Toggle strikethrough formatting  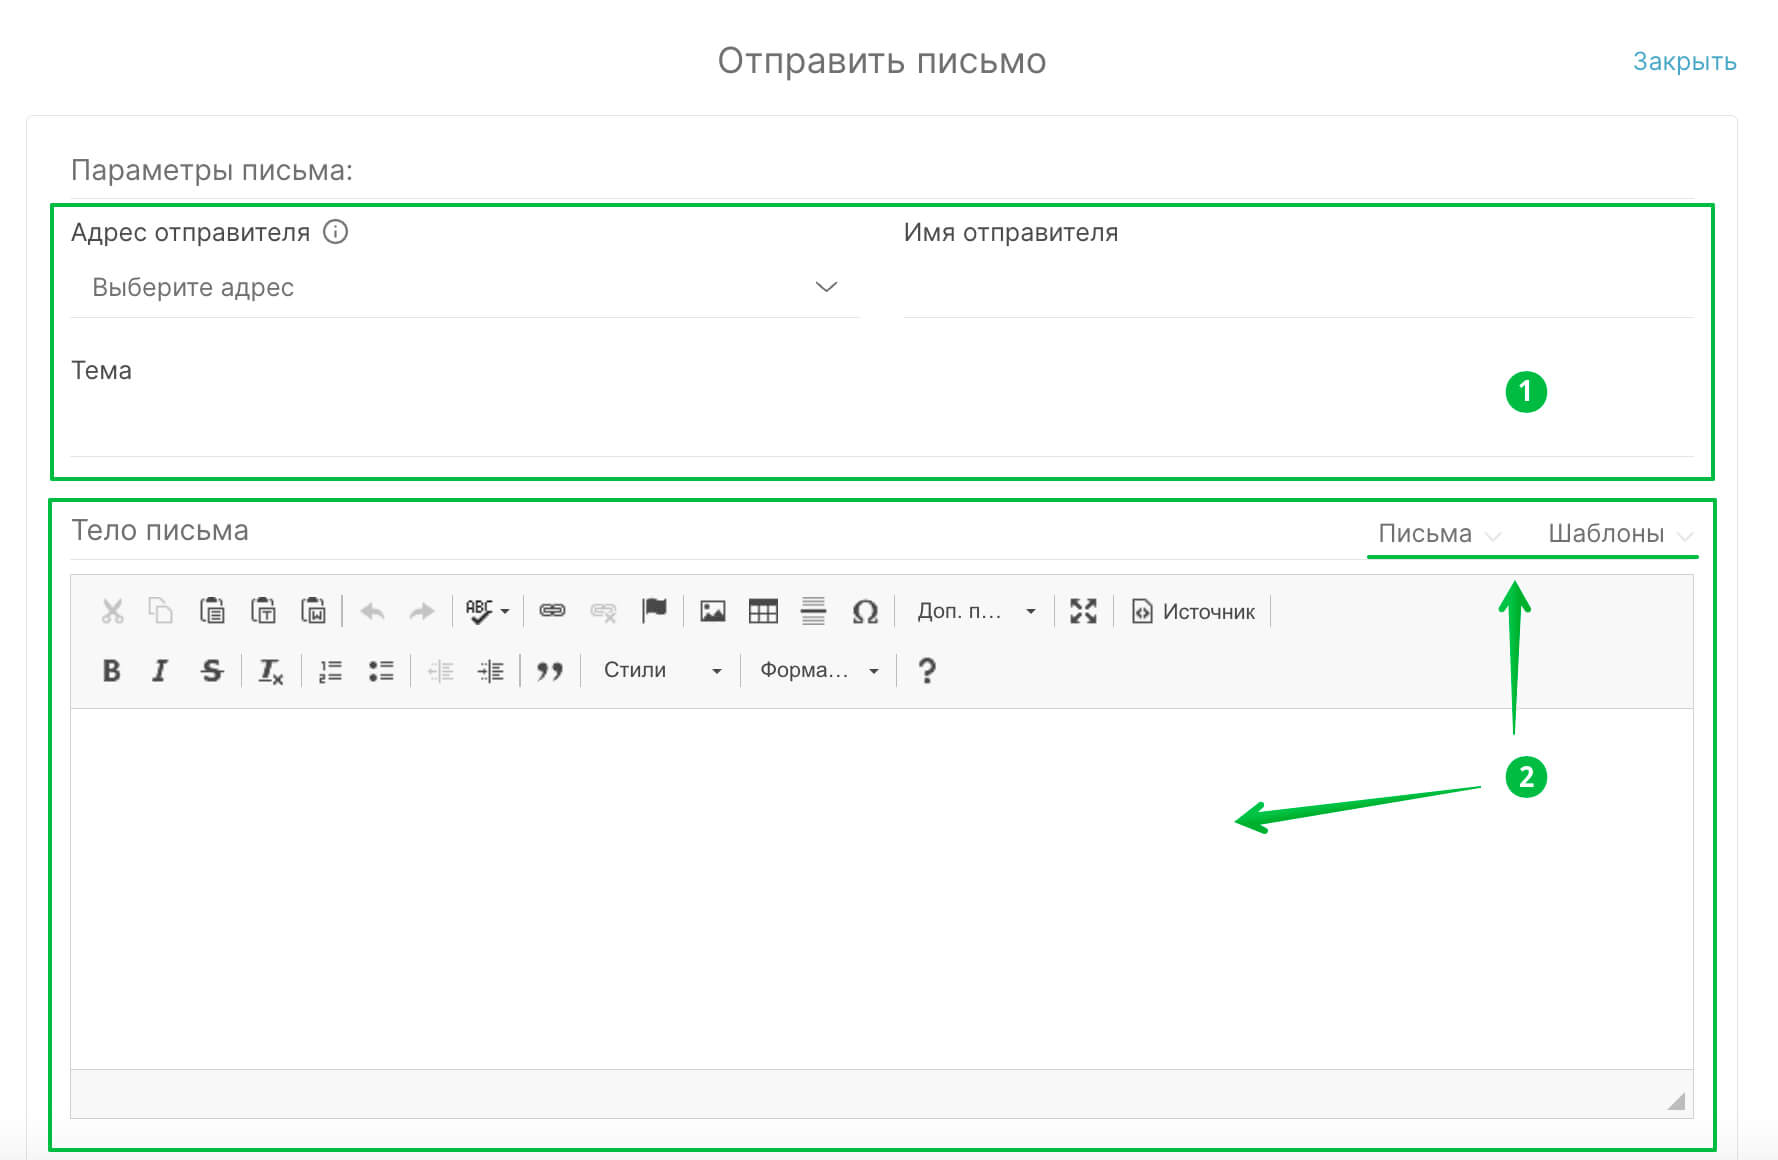[211, 671]
